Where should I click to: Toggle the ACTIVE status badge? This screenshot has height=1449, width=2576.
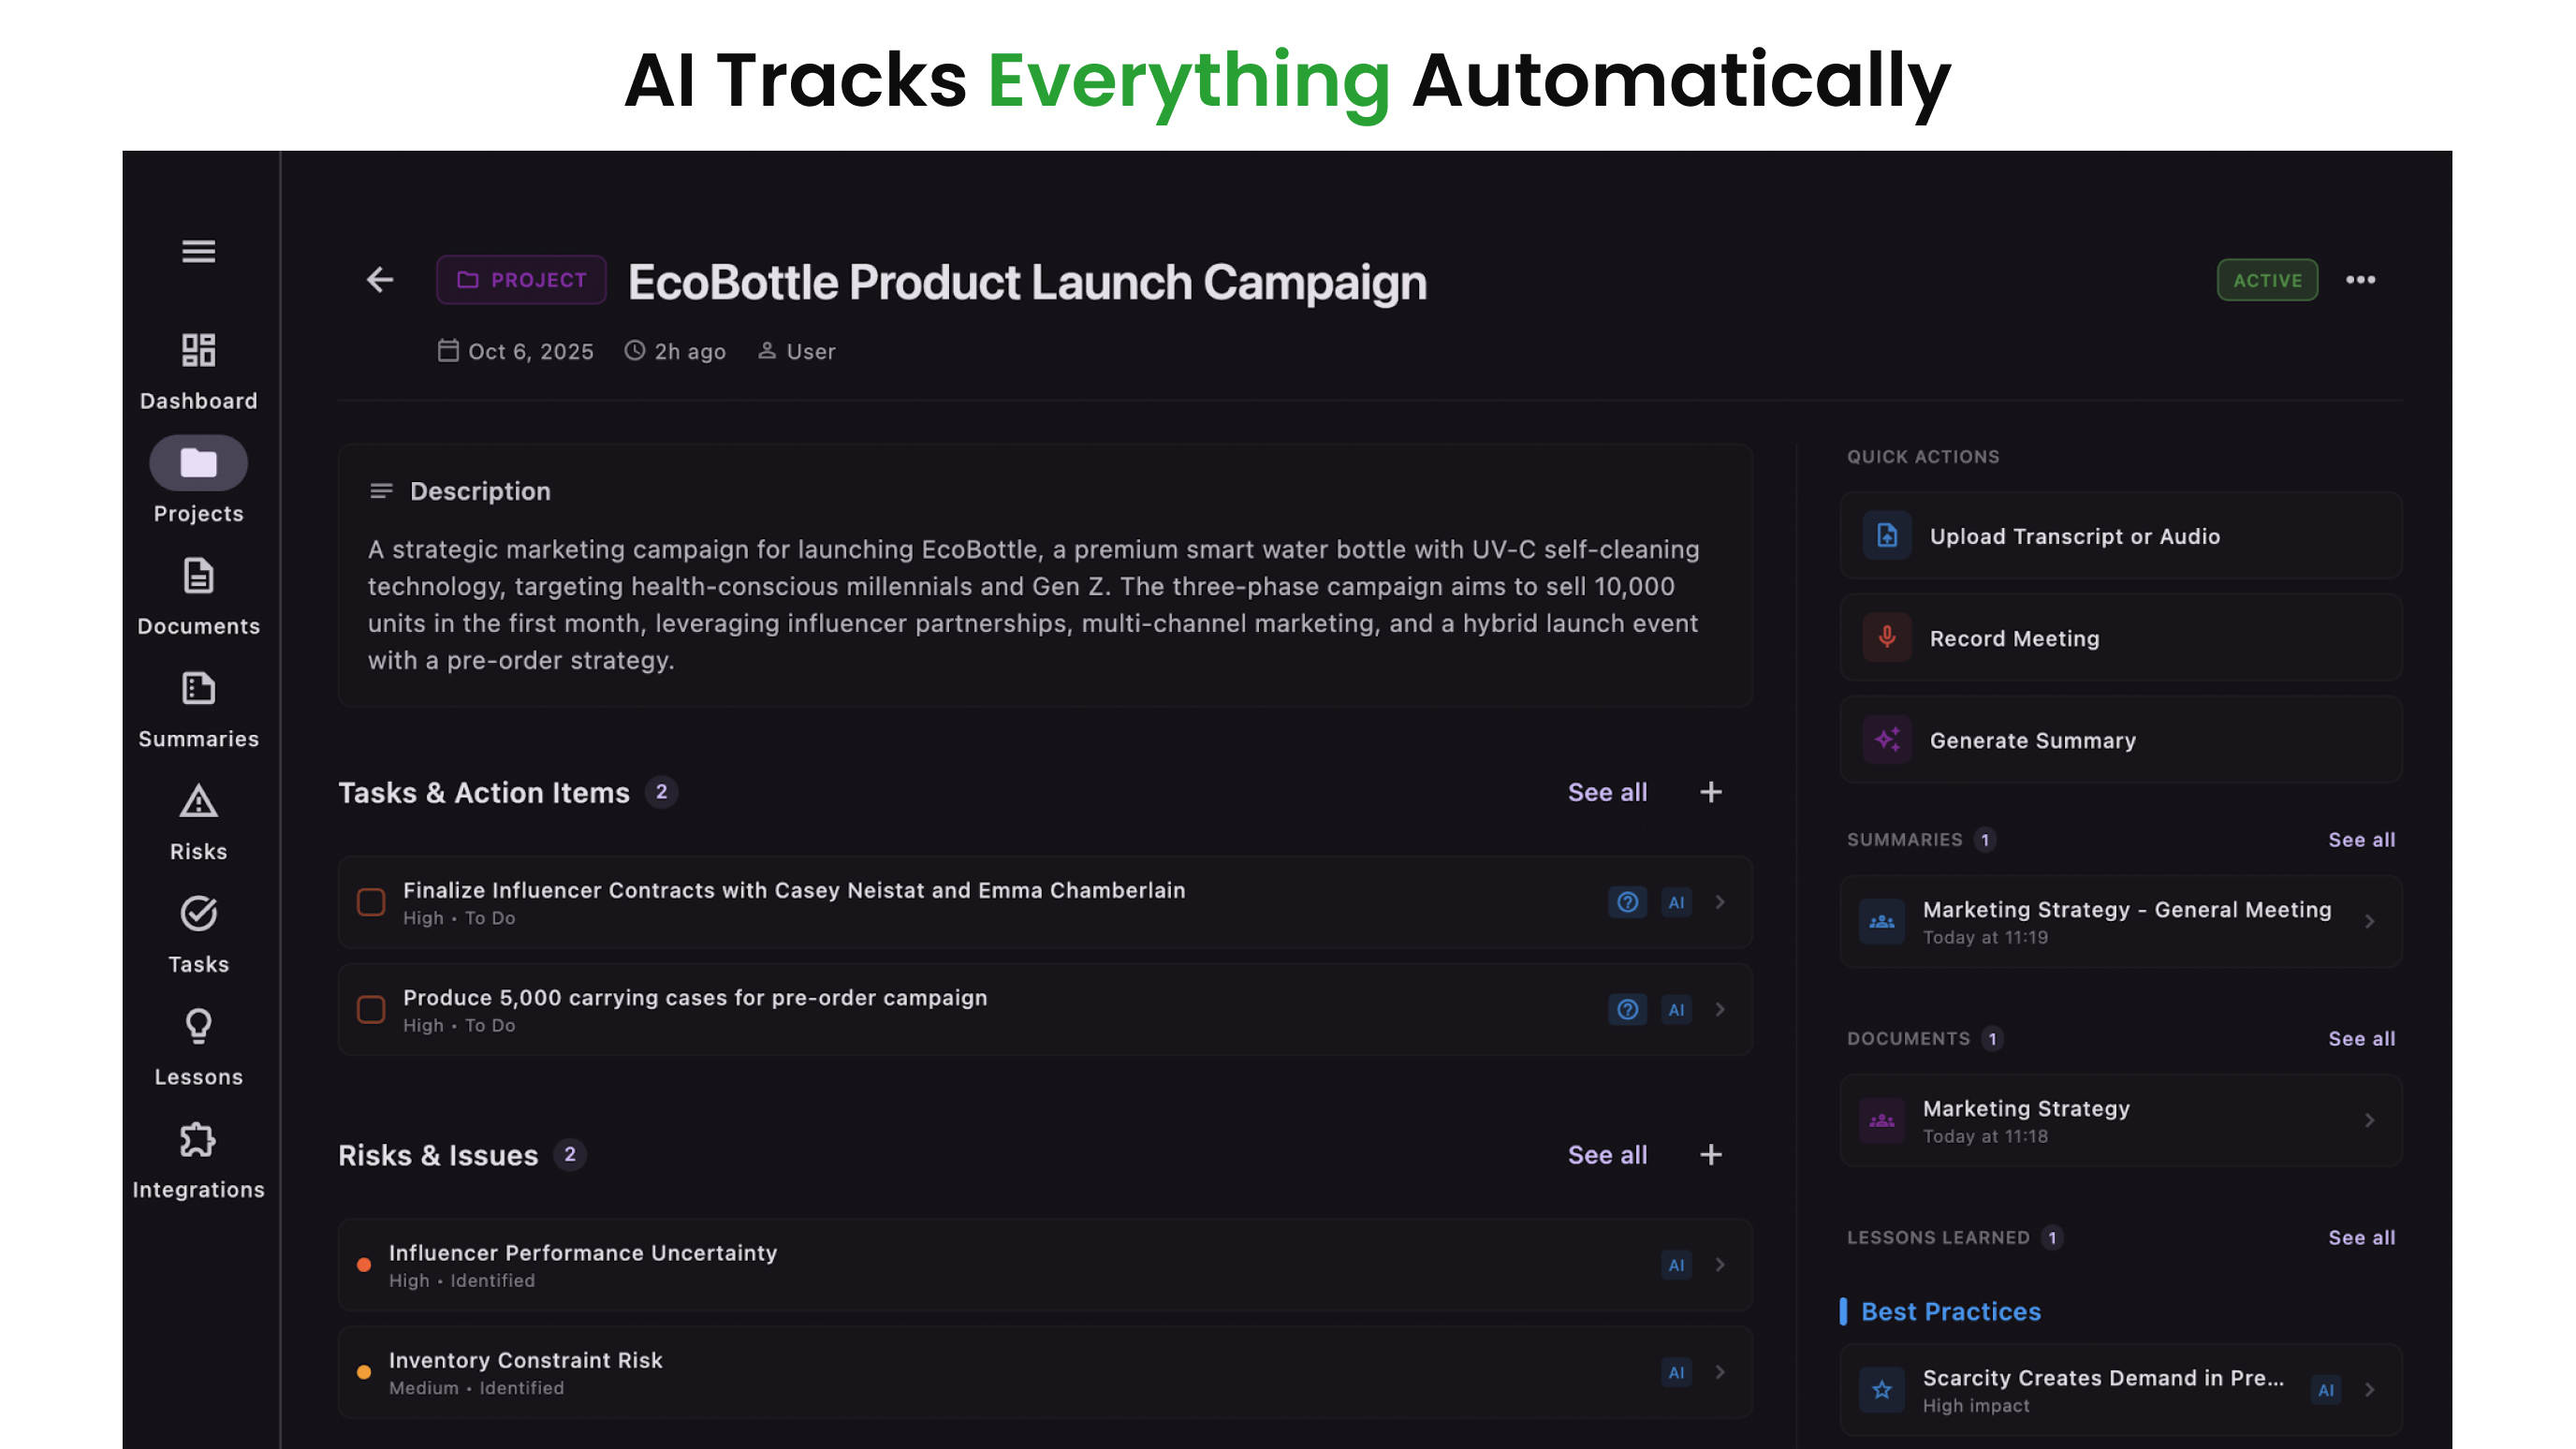[x=2267, y=280]
